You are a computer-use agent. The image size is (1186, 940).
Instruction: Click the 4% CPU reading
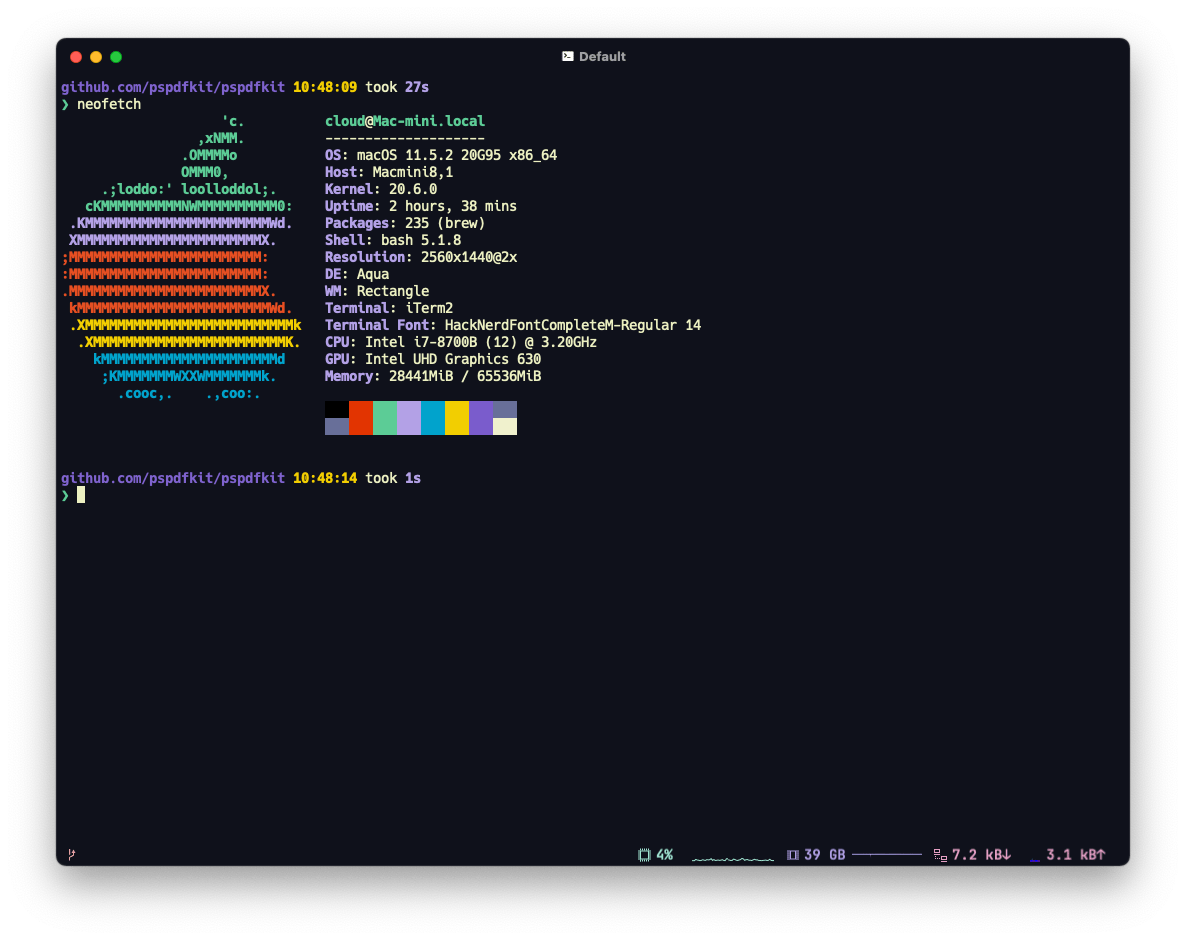666,855
